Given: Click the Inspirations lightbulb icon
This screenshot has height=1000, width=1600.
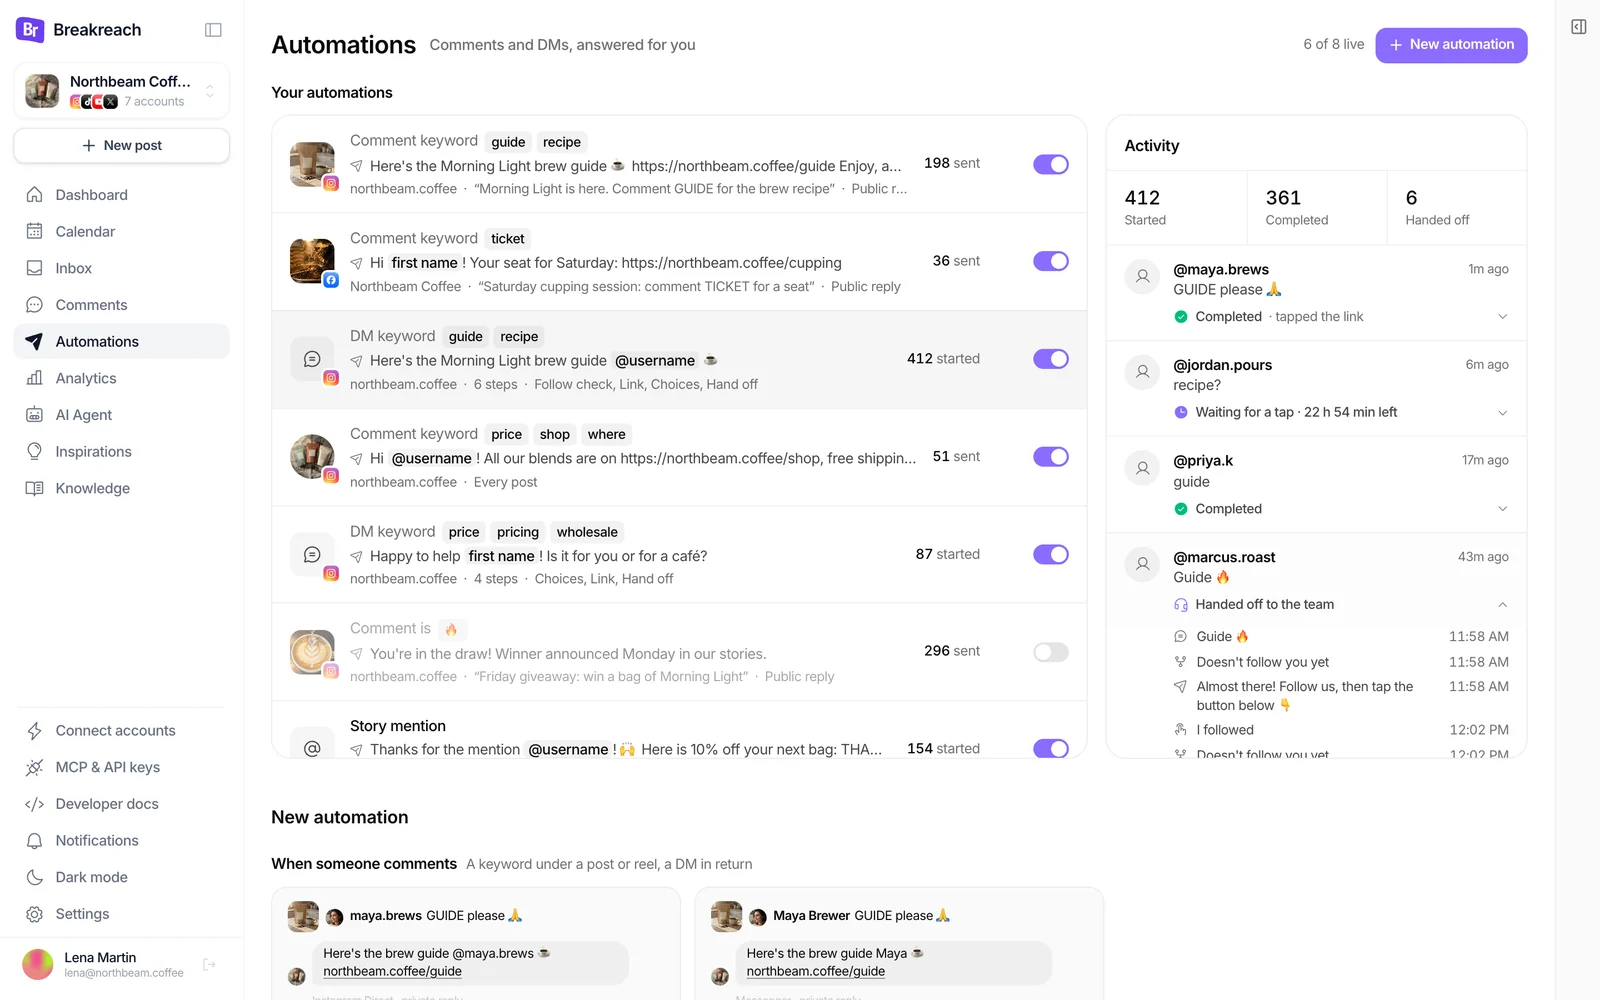Looking at the screenshot, I should pos(34,451).
